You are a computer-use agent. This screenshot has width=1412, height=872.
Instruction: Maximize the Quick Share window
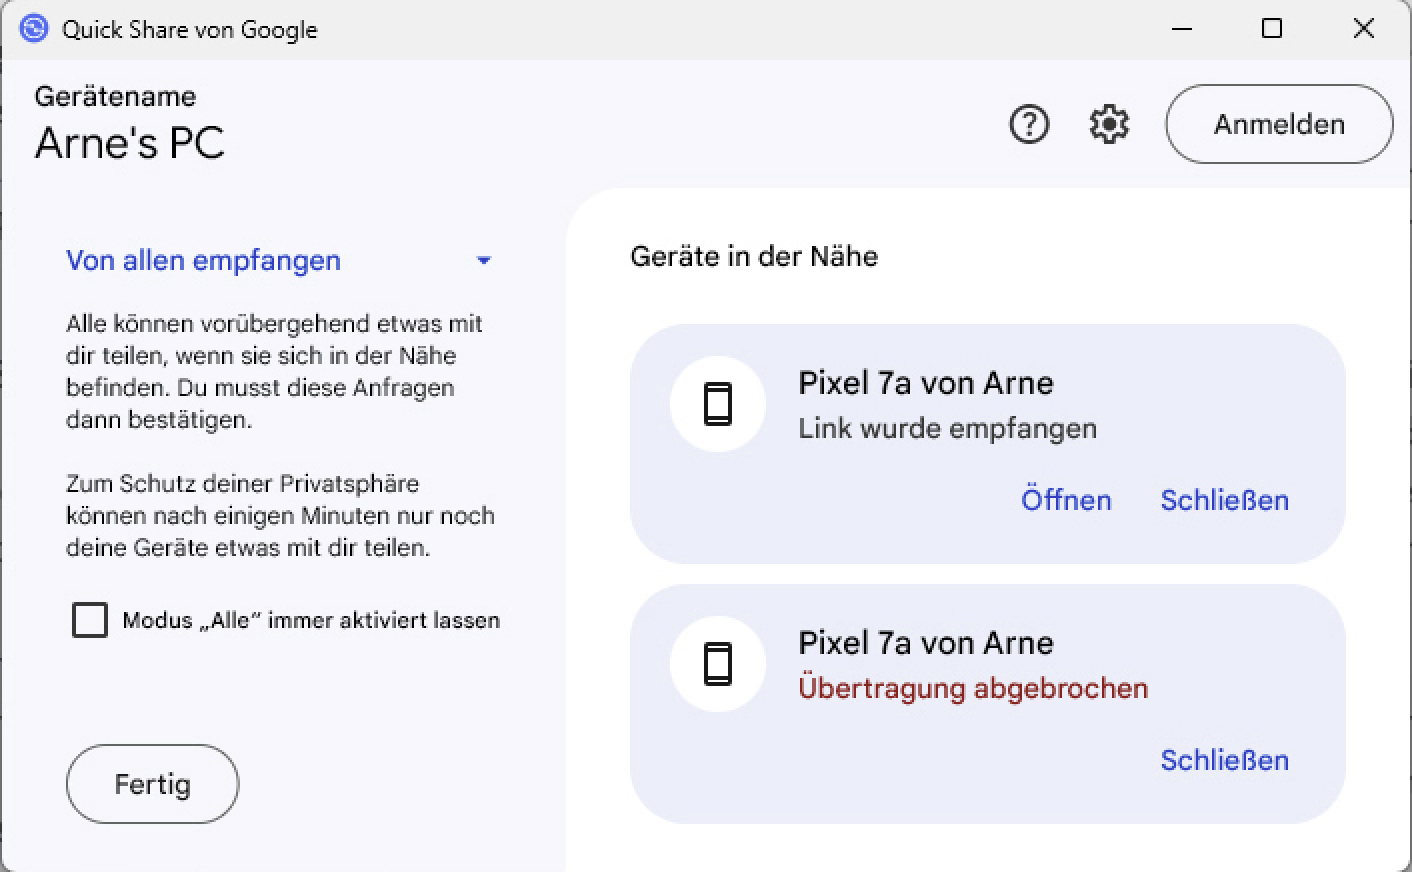click(1271, 29)
